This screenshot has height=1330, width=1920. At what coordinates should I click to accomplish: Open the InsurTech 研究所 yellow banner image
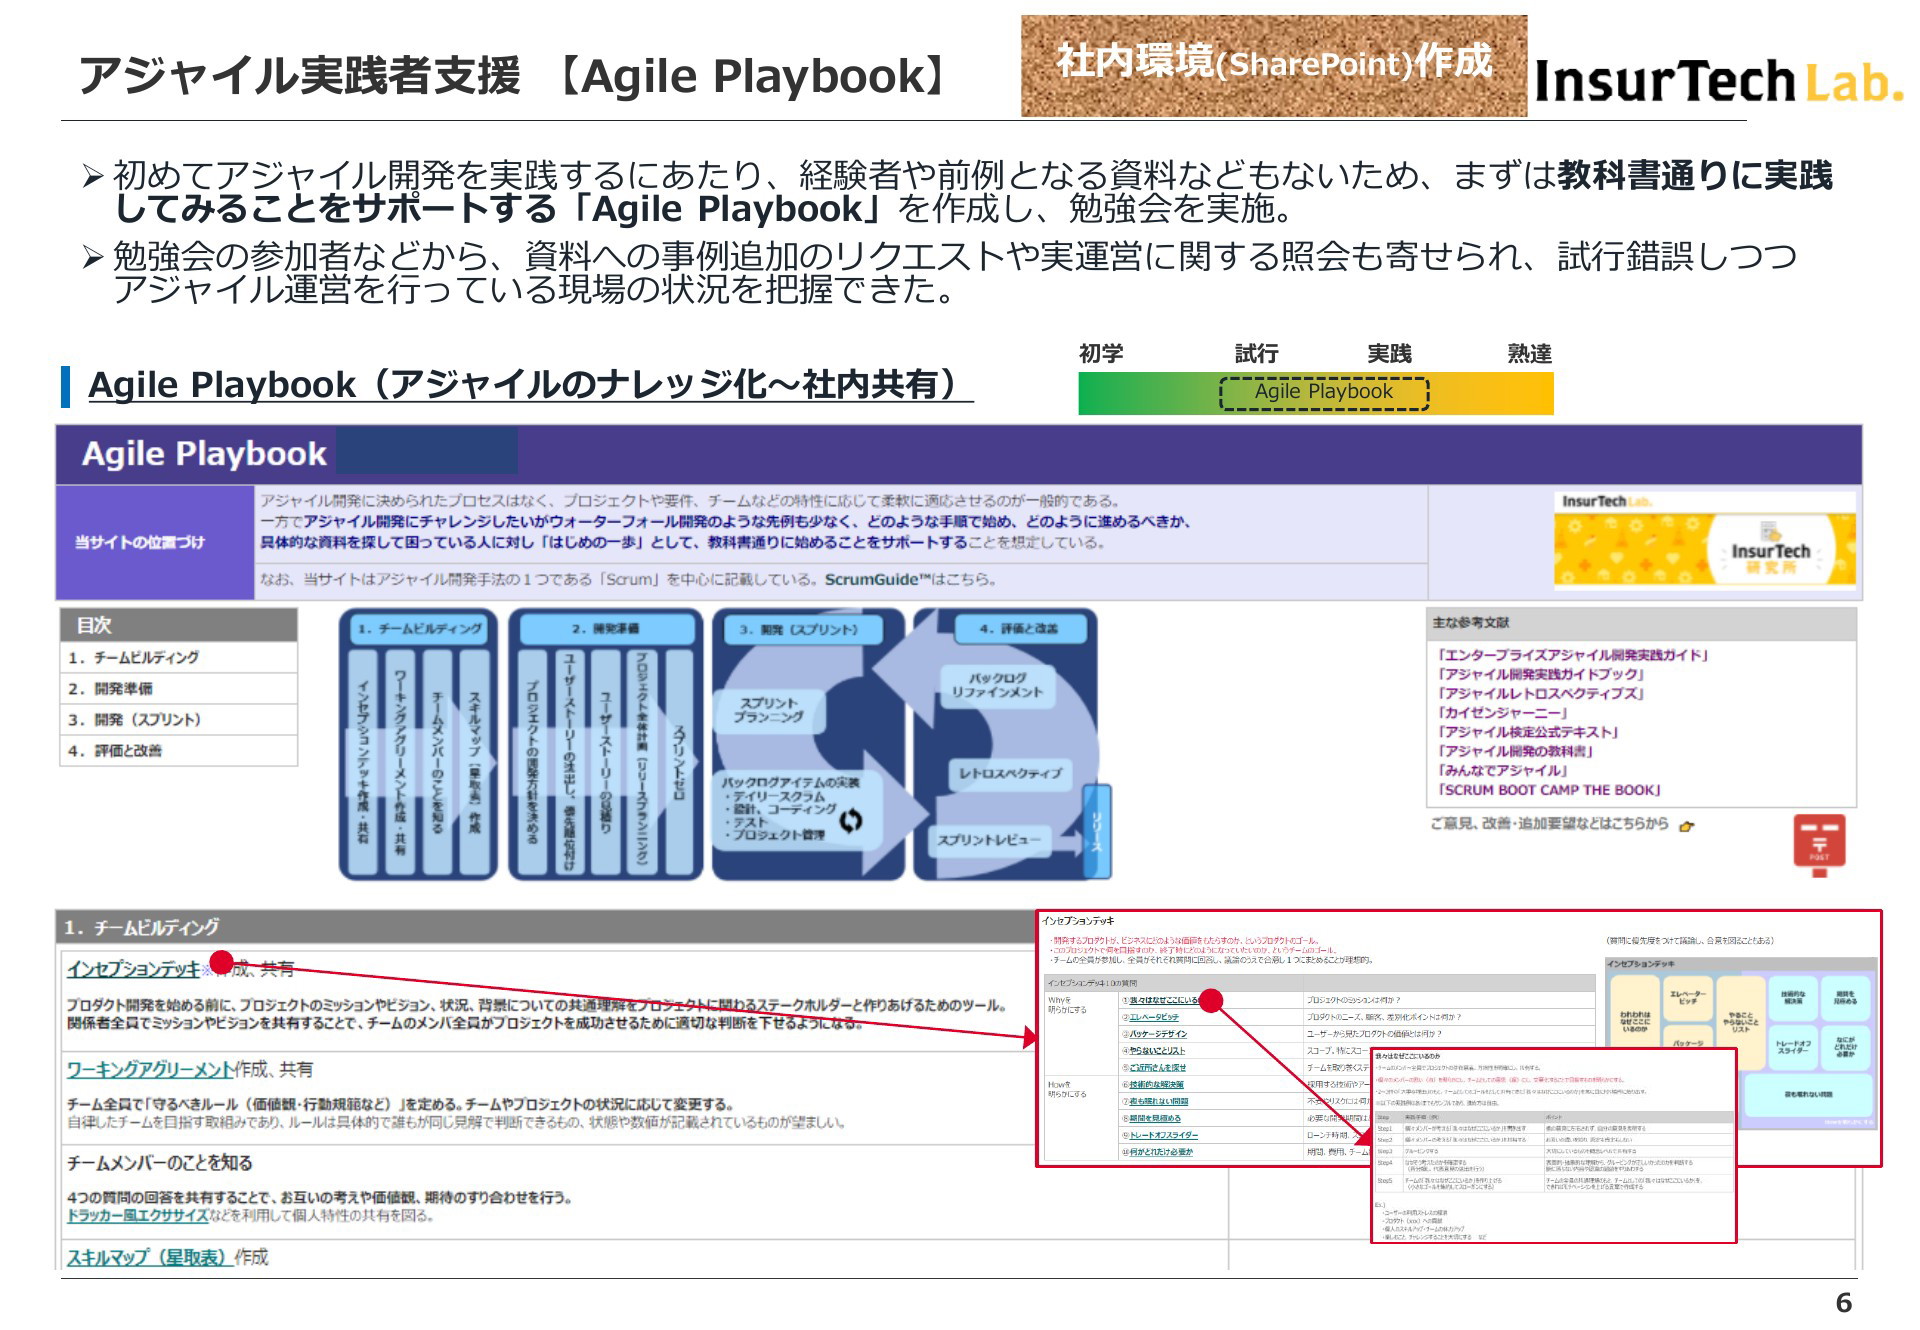[1704, 548]
